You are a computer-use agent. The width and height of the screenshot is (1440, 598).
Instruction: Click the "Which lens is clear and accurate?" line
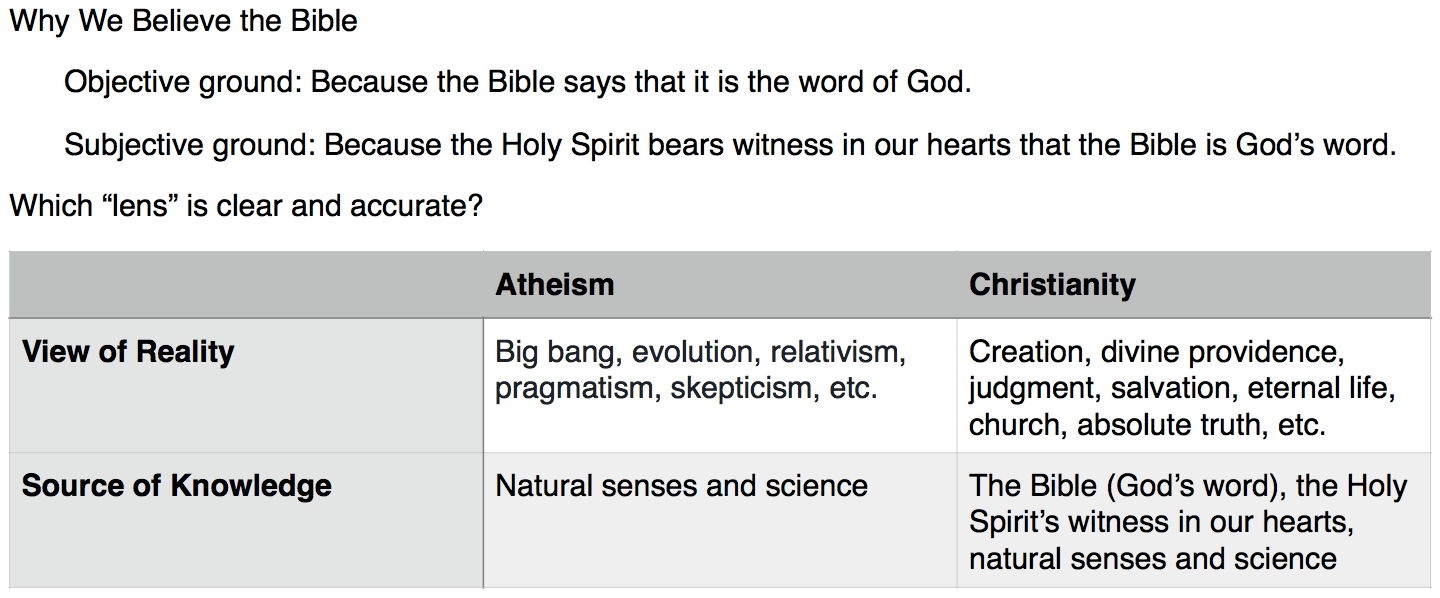pos(246,206)
